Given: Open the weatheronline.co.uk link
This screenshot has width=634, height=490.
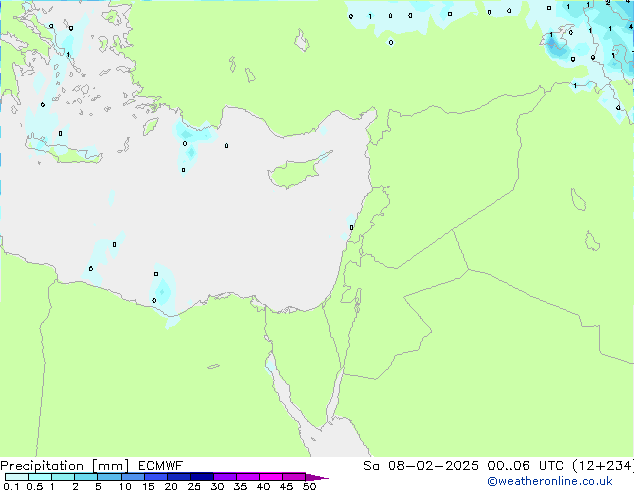Looking at the screenshot, I should pyautogui.click(x=550, y=481).
